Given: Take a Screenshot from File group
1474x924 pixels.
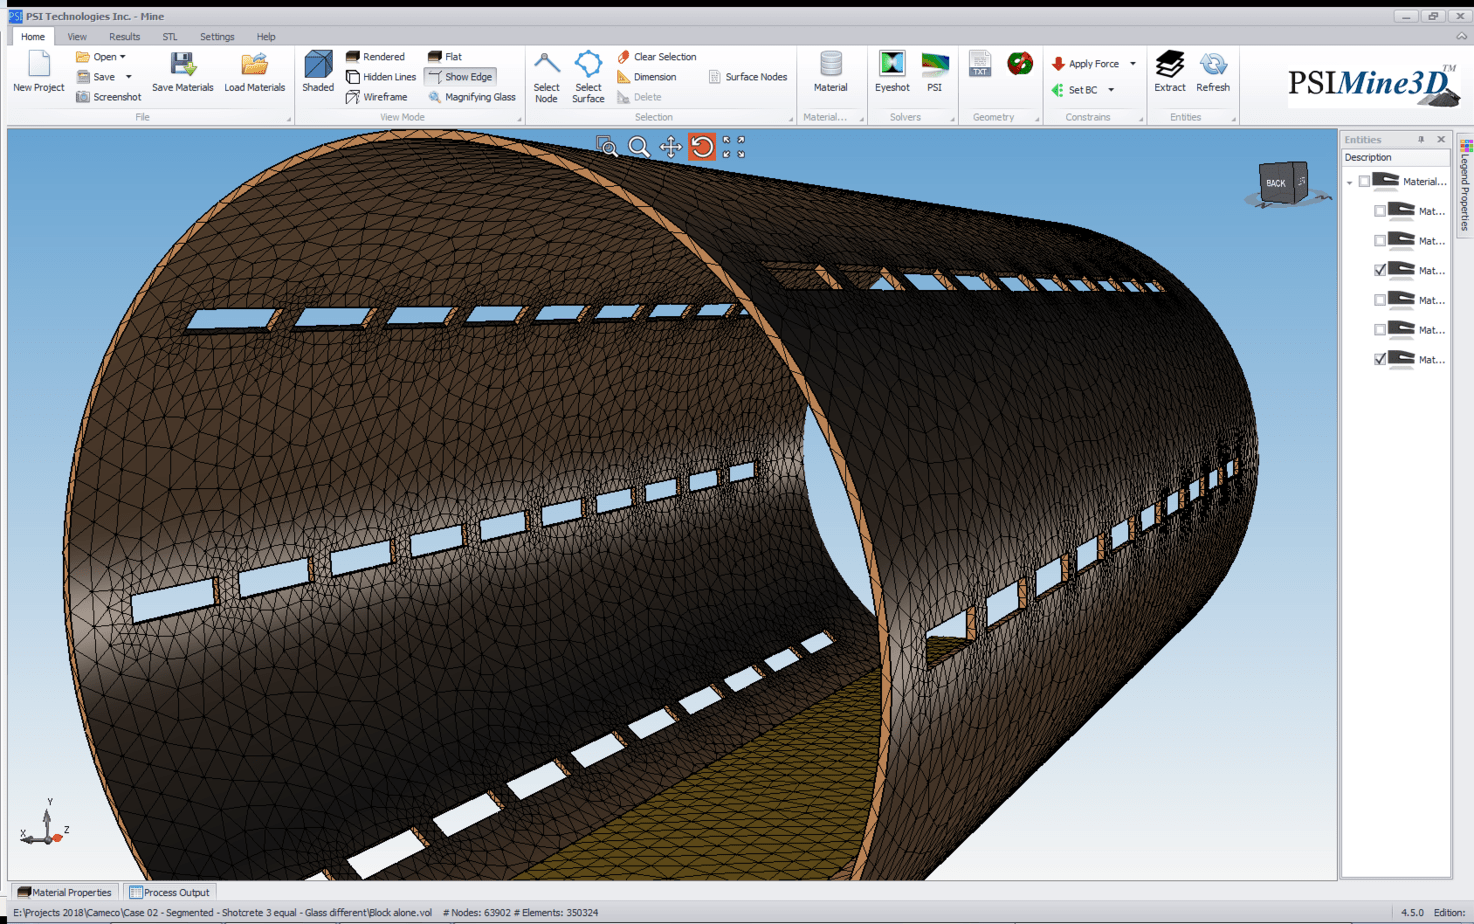Looking at the screenshot, I should pyautogui.click(x=108, y=97).
